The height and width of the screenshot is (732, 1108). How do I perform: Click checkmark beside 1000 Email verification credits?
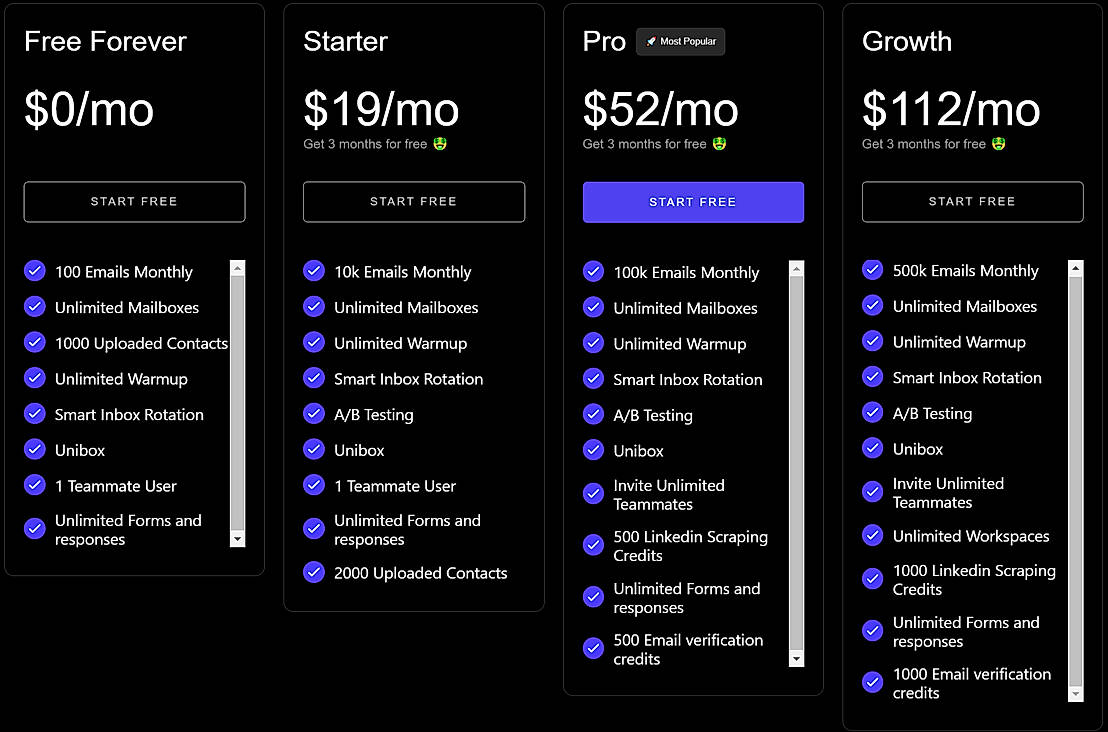[872, 683]
